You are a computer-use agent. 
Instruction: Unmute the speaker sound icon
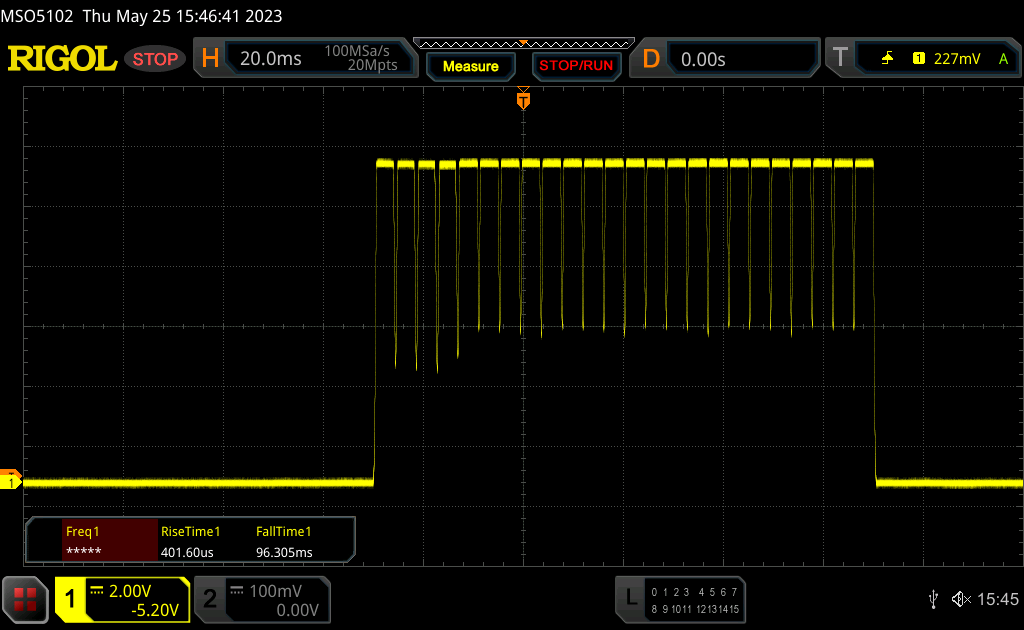960,599
